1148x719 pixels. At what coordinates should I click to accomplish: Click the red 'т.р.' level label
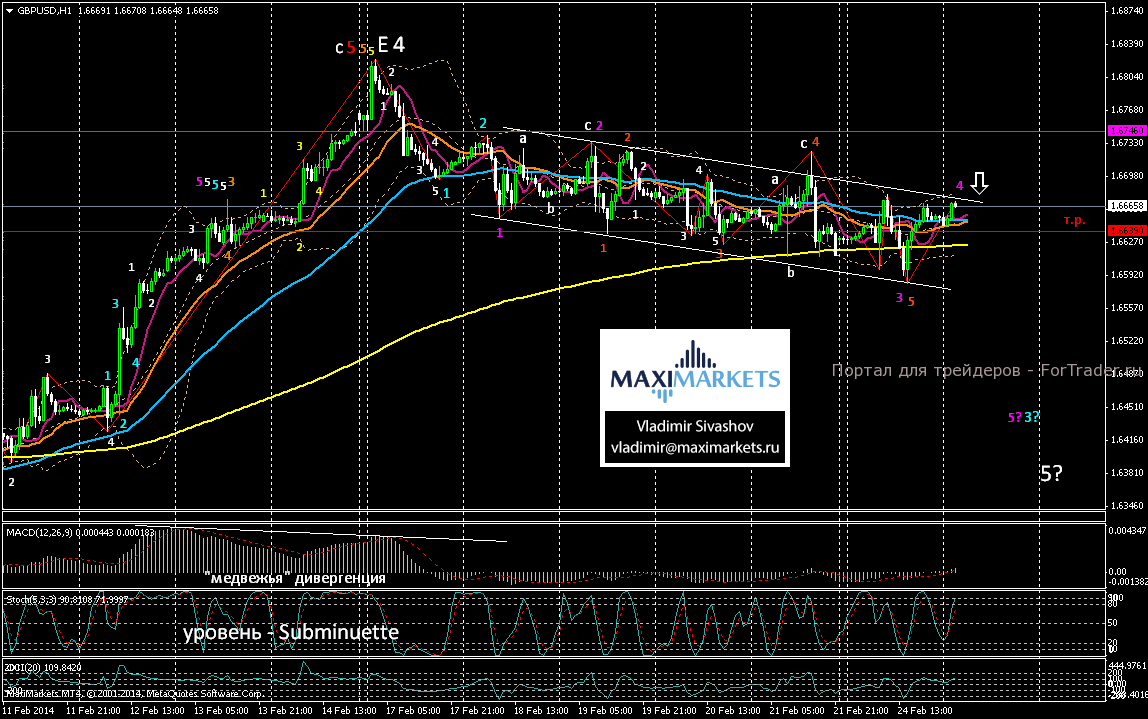[1075, 220]
